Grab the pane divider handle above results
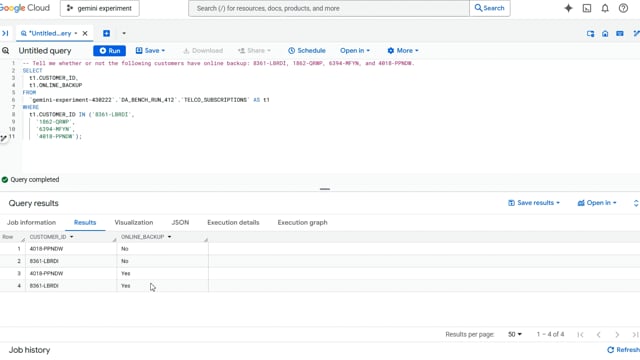This screenshot has height=360, width=640. click(325, 189)
